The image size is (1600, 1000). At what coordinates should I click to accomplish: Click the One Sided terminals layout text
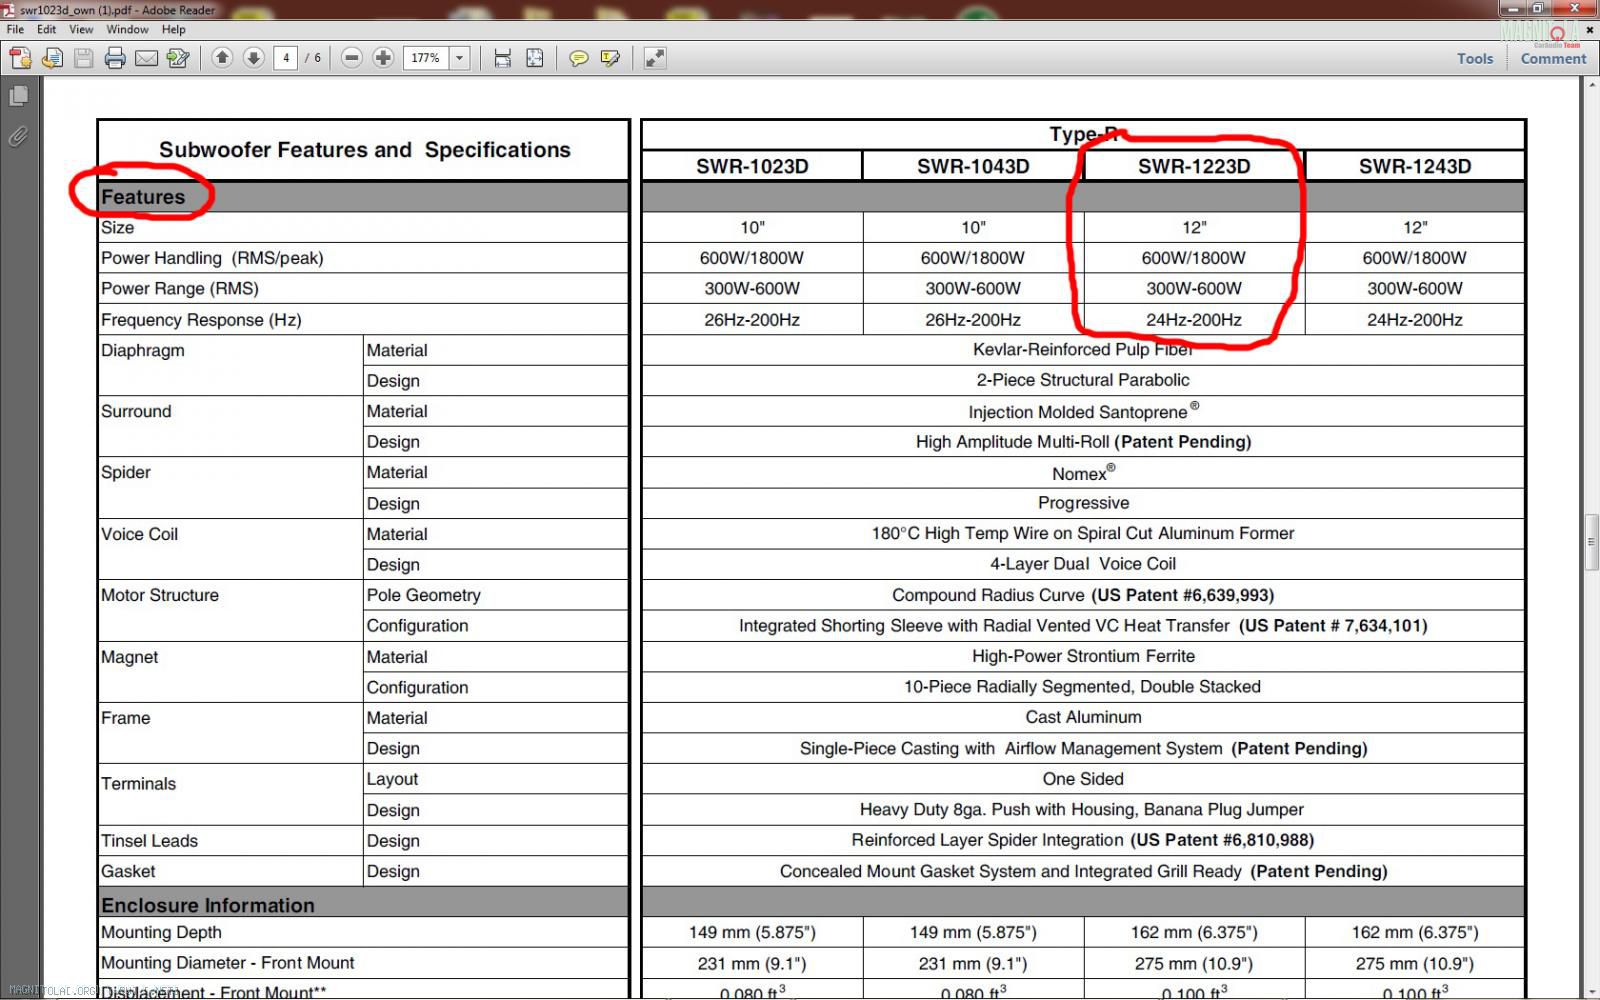tap(1083, 779)
